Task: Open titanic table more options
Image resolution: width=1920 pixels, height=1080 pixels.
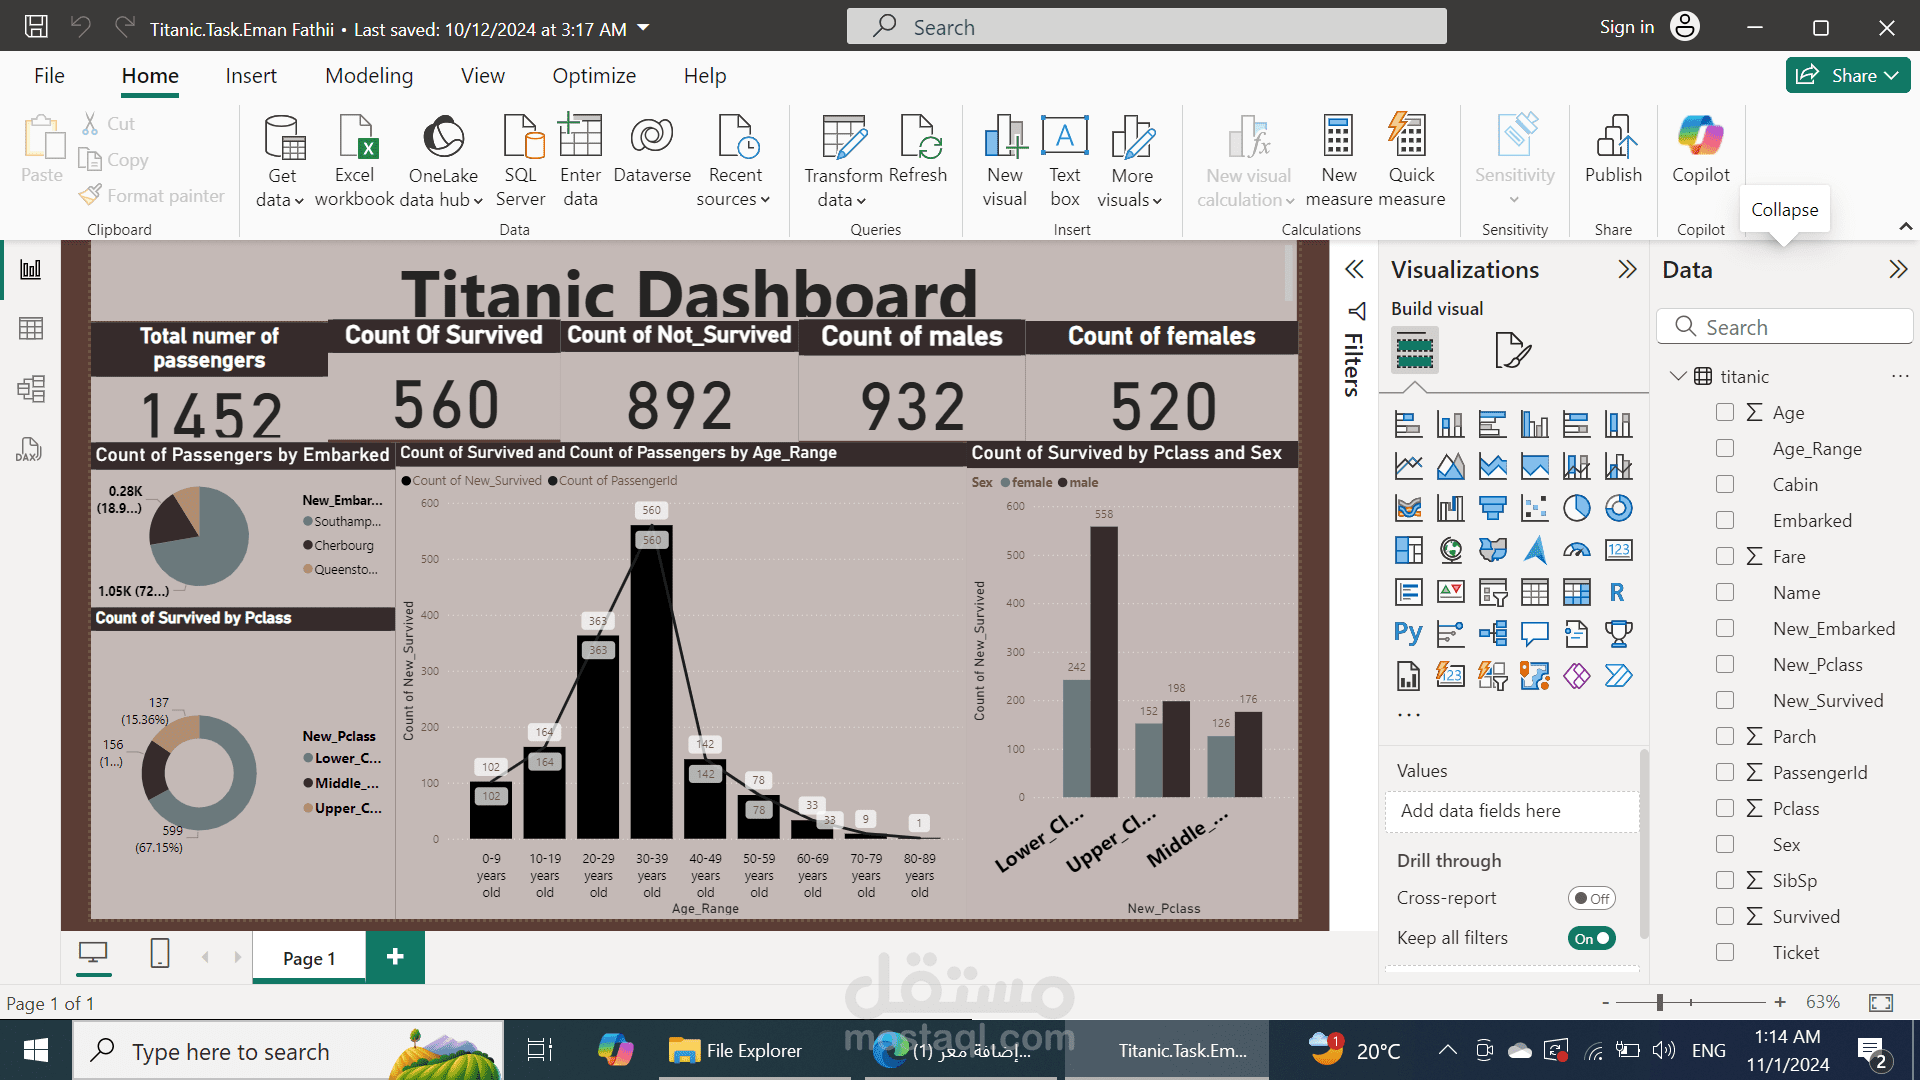Action: click(x=1900, y=376)
